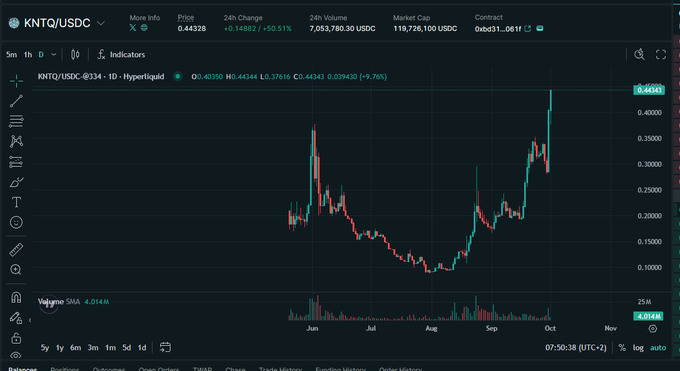Set chart range to 5d
The width and height of the screenshot is (680, 371).
coord(127,348)
